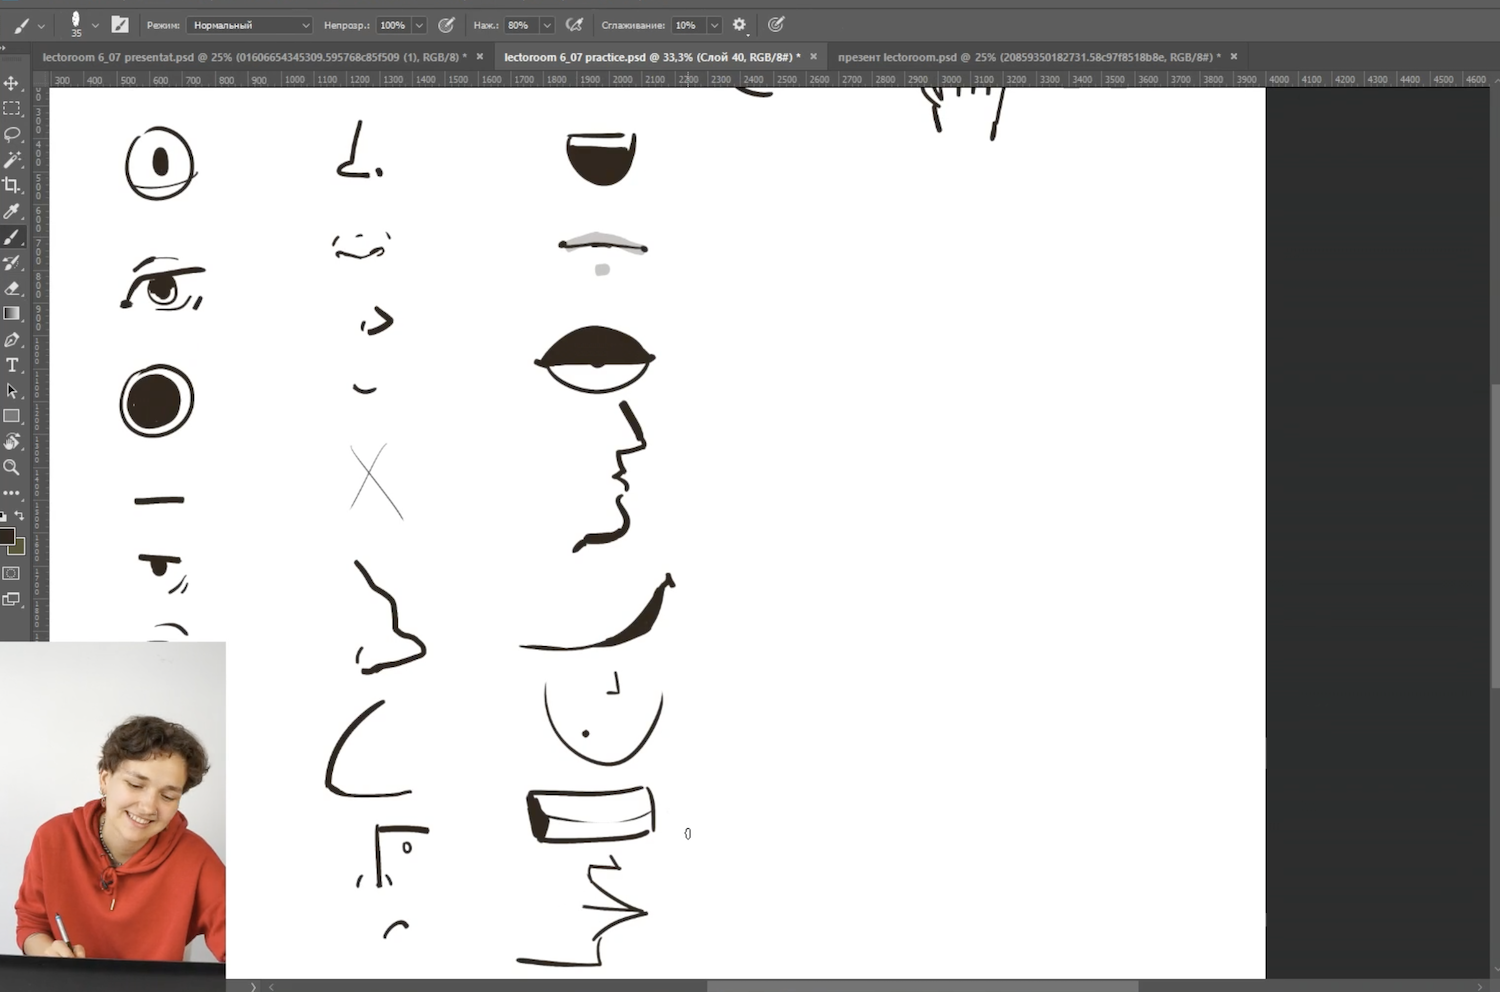
Task: Select the Horizontal Type tool
Action: [12, 365]
